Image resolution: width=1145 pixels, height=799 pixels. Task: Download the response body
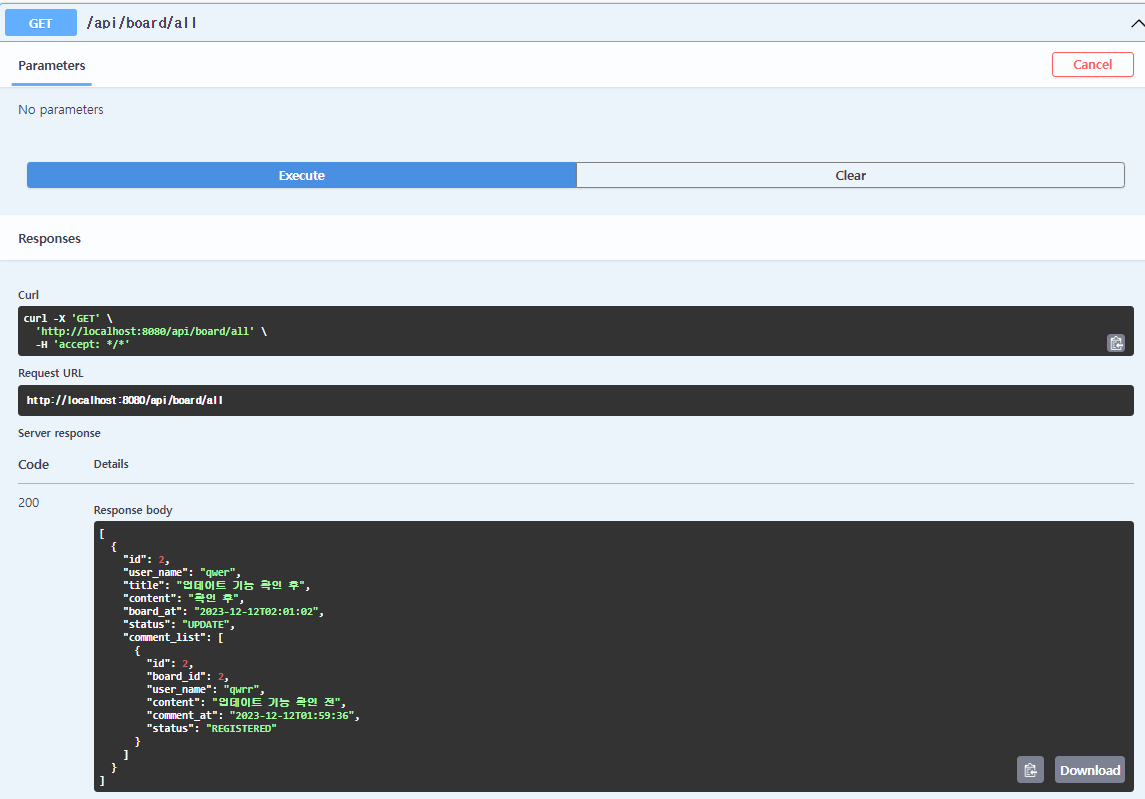(1090, 770)
